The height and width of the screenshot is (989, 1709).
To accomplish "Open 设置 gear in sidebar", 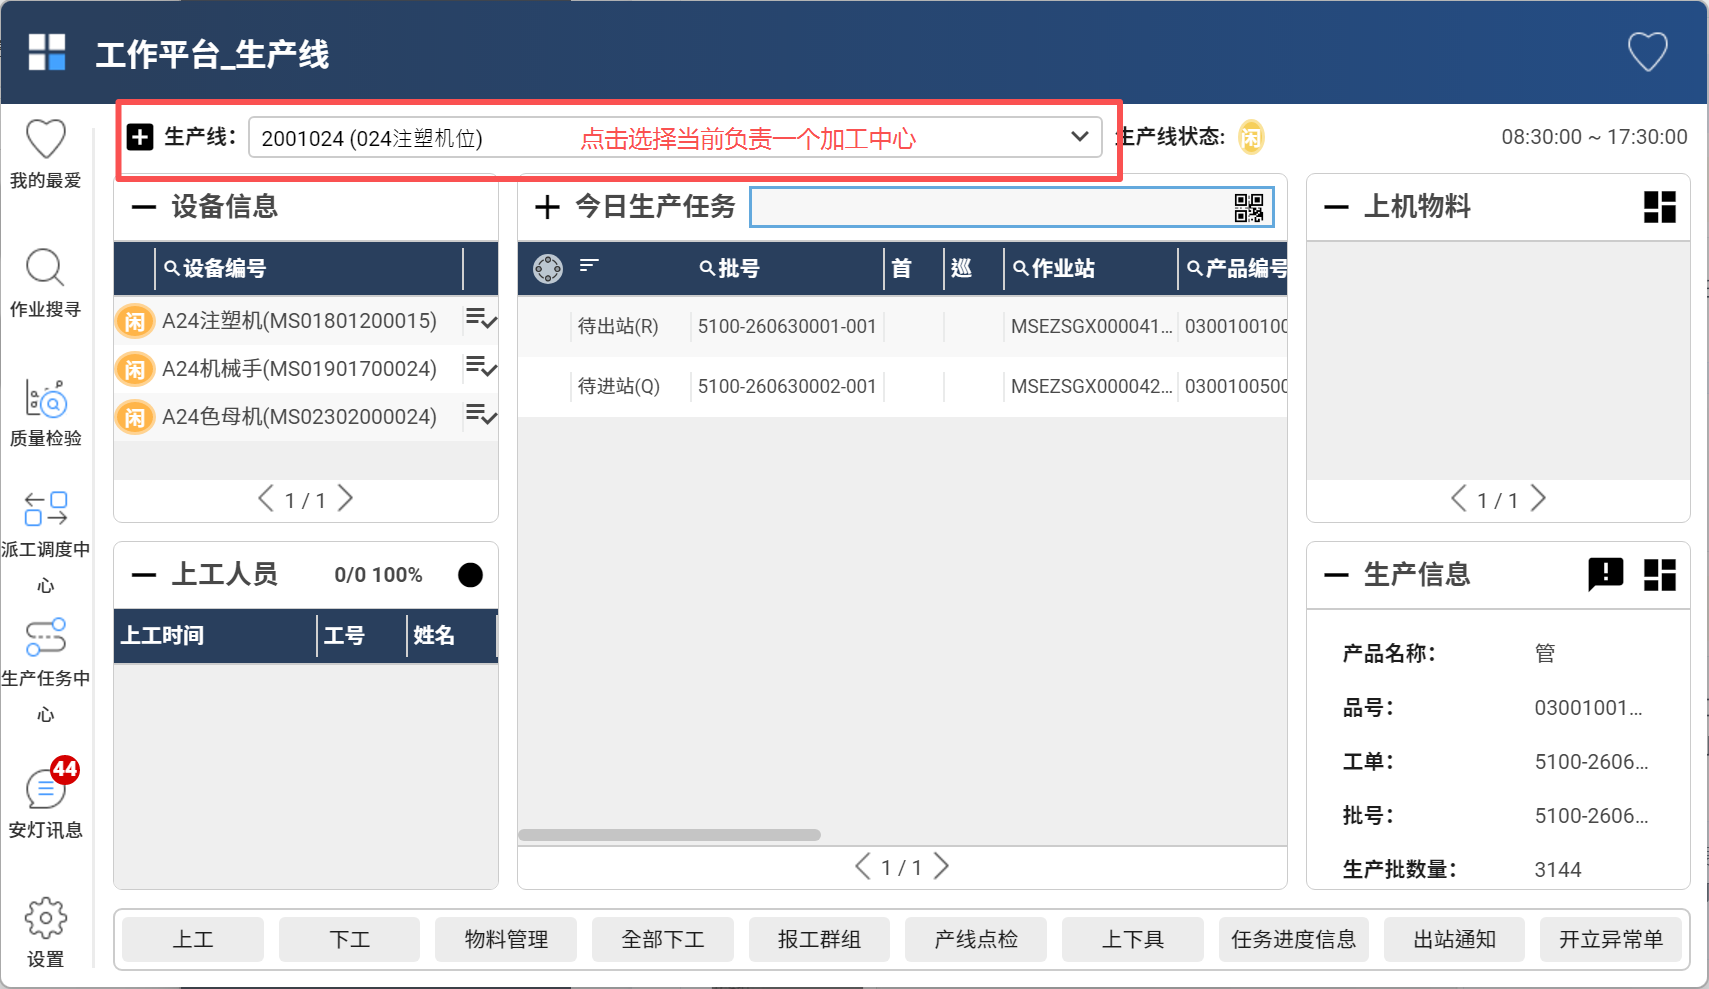I will pyautogui.click(x=45, y=932).
